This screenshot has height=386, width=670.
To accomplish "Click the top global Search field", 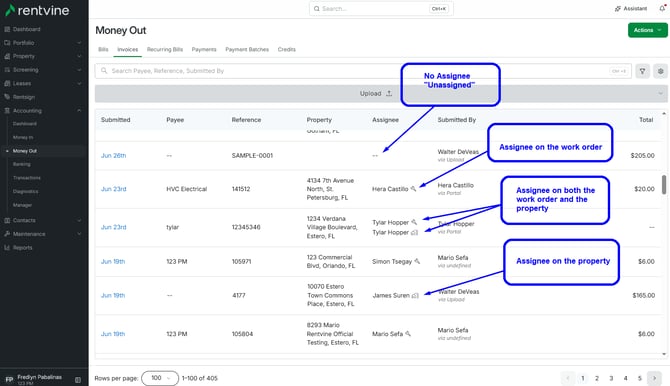I will click(x=381, y=9).
